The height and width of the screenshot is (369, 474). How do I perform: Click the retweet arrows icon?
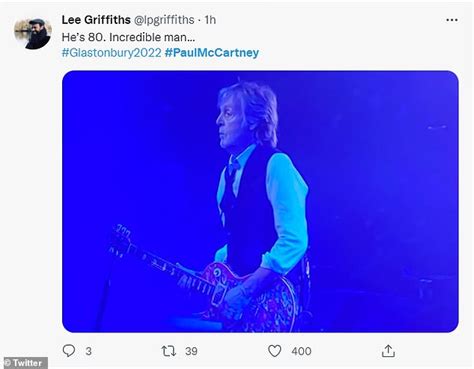[x=169, y=351]
